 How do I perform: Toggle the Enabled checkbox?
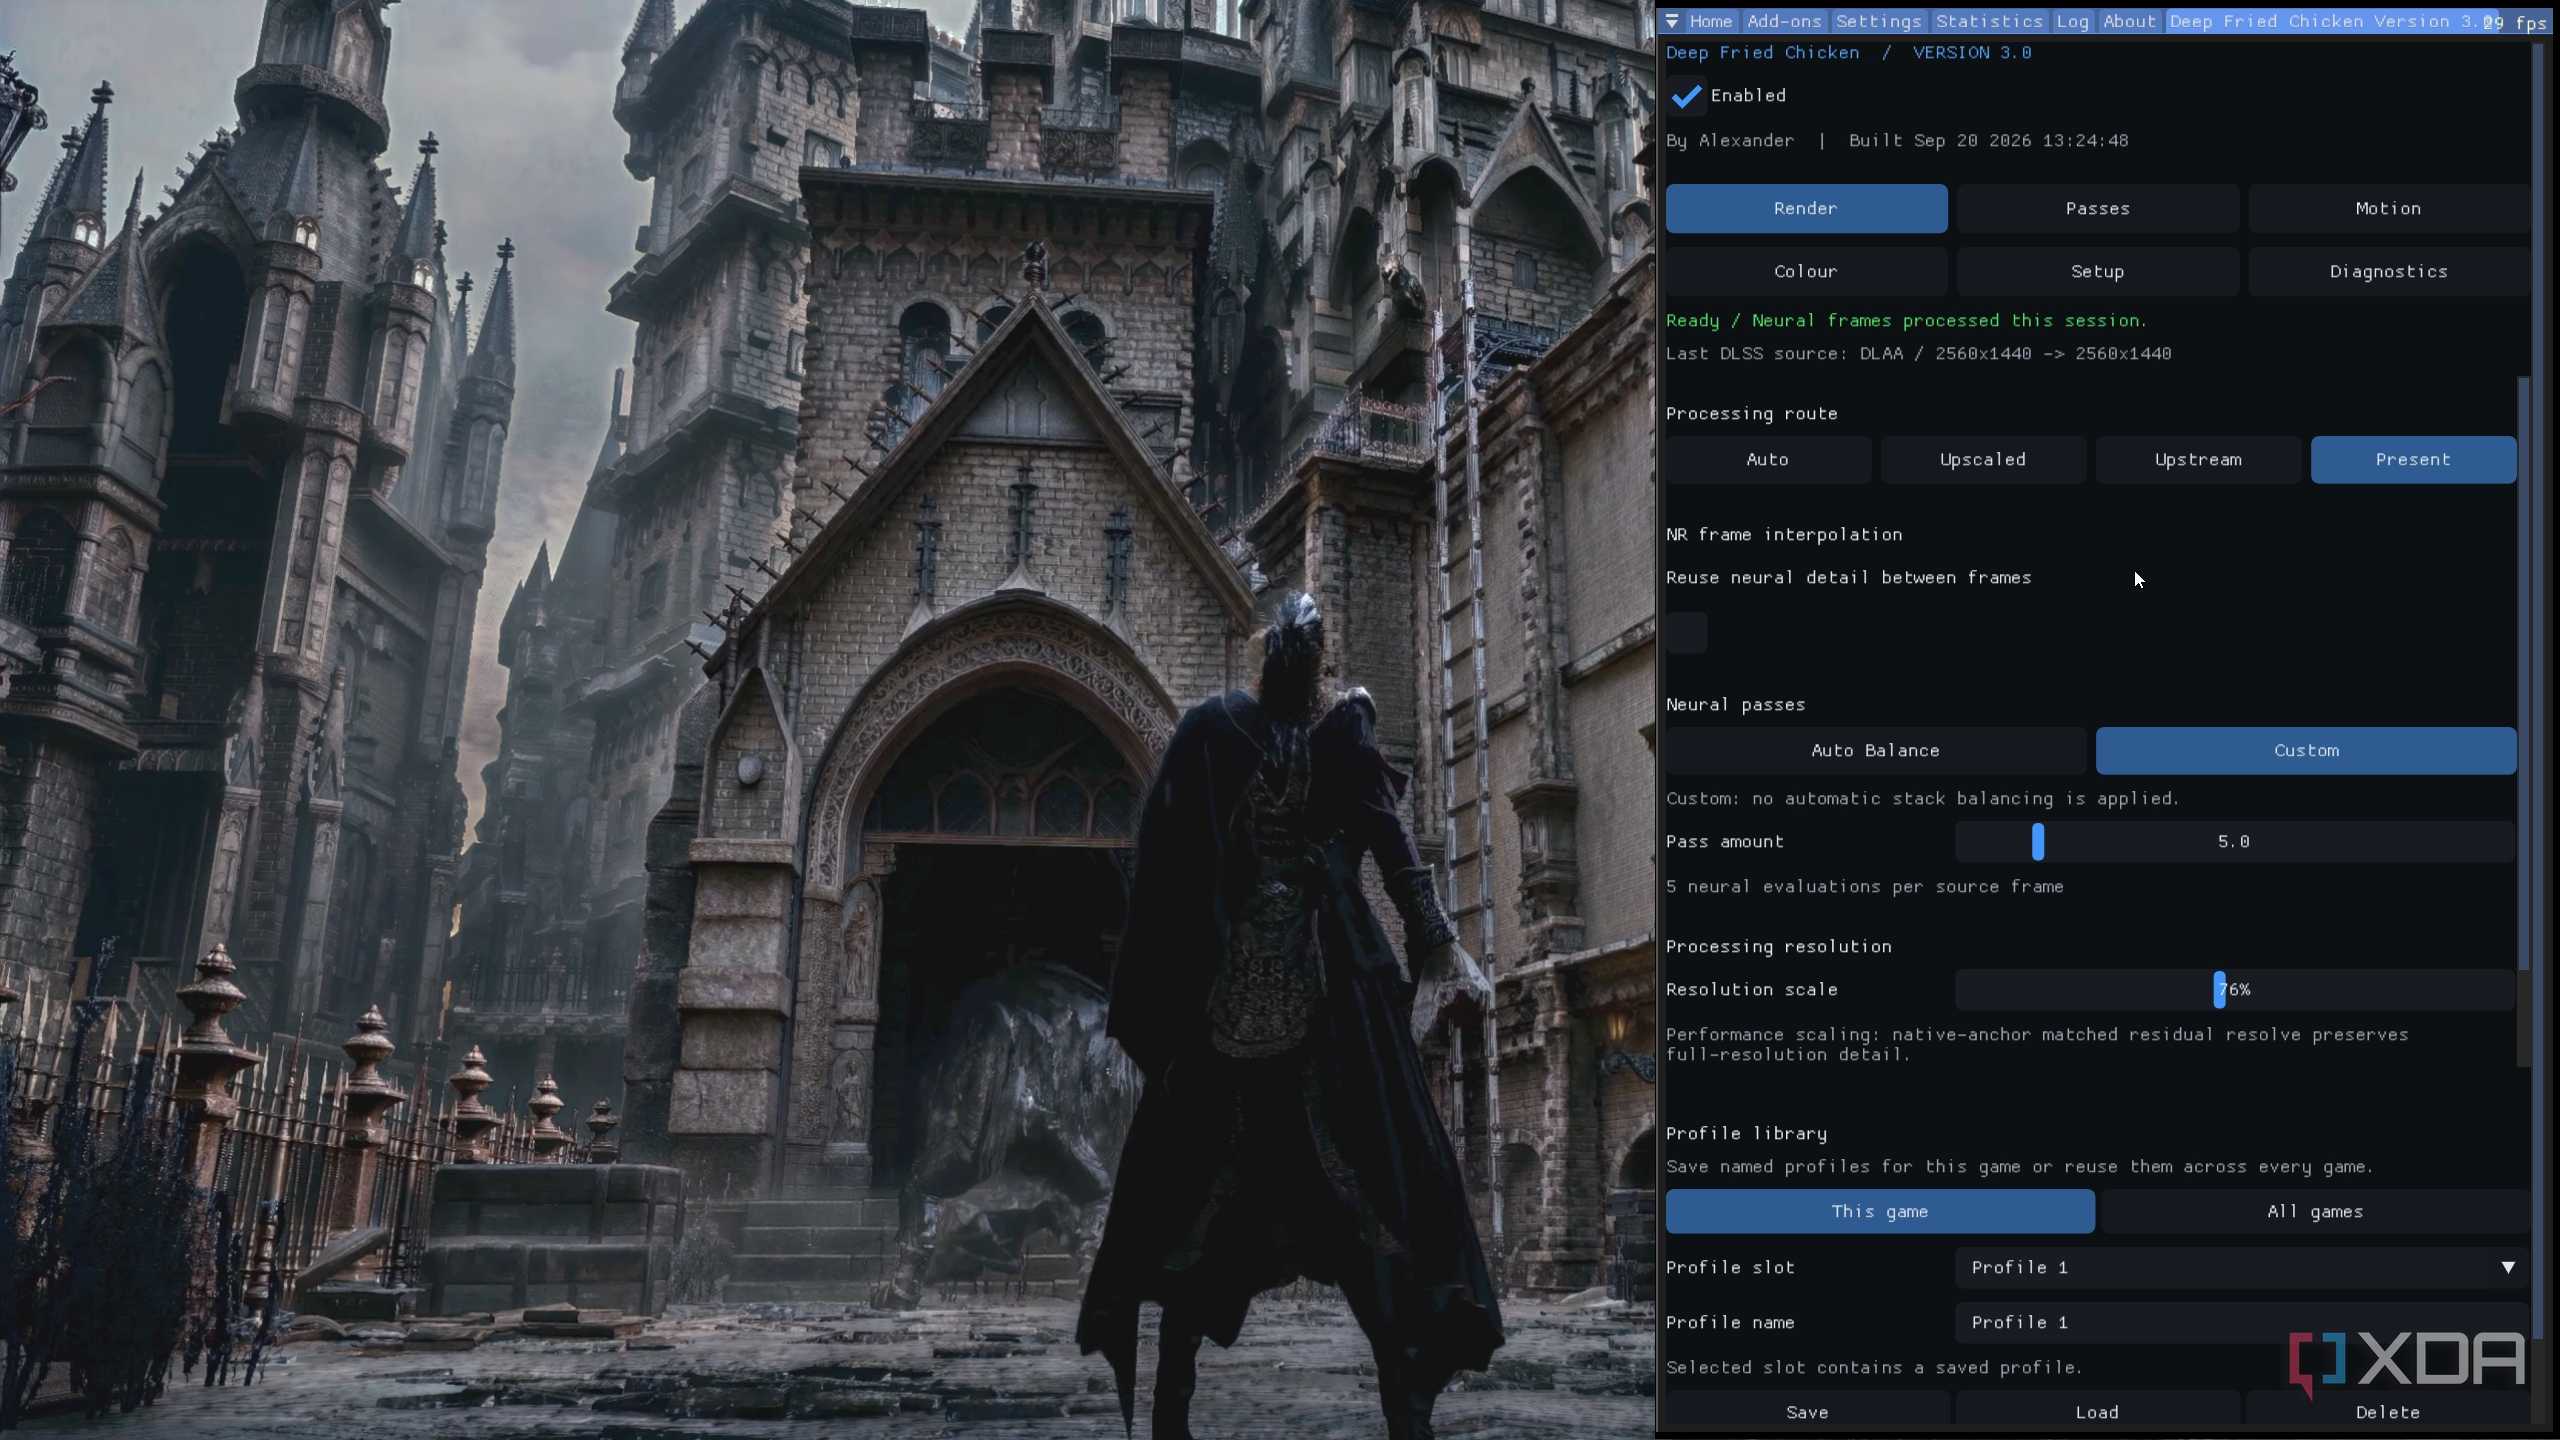coord(1686,96)
